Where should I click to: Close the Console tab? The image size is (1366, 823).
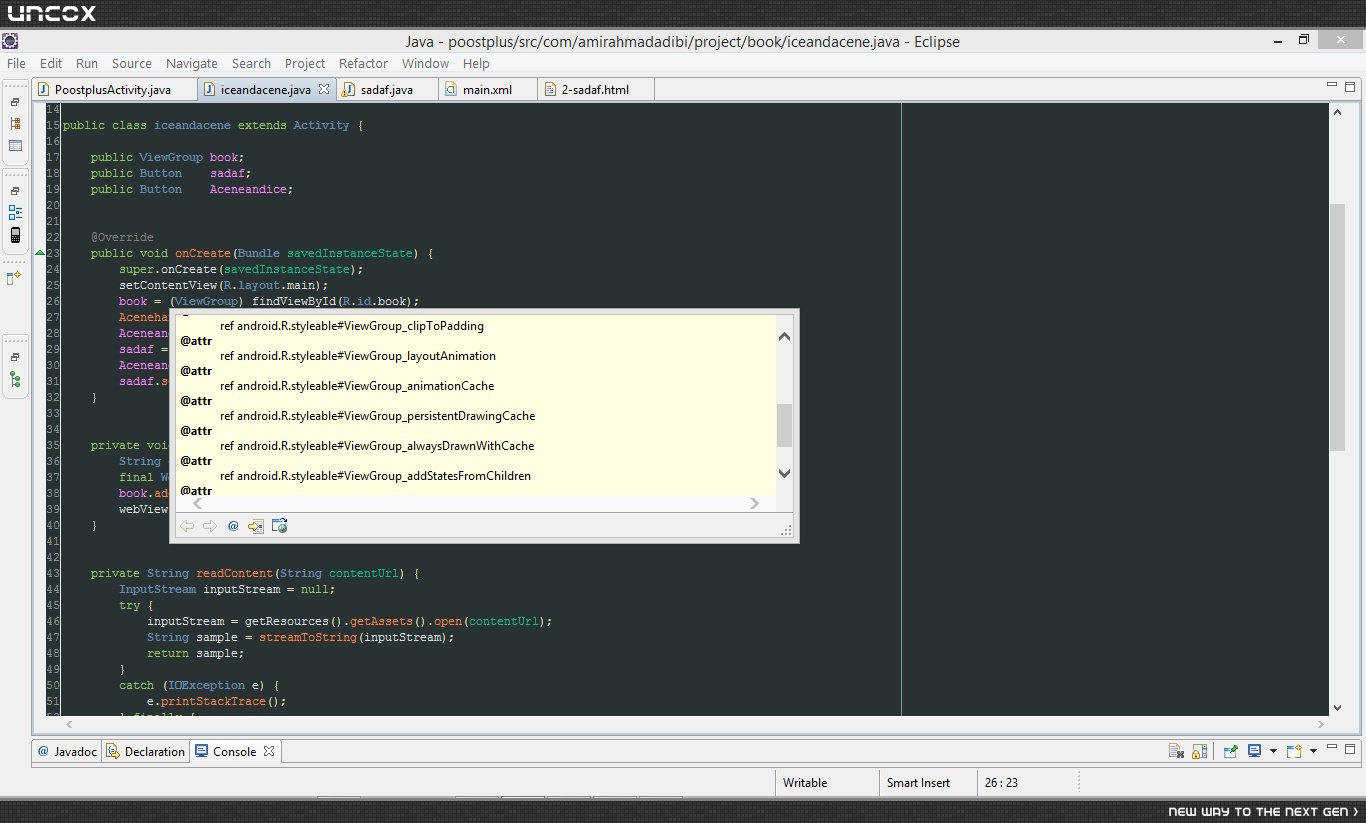(x=268, y=751)
